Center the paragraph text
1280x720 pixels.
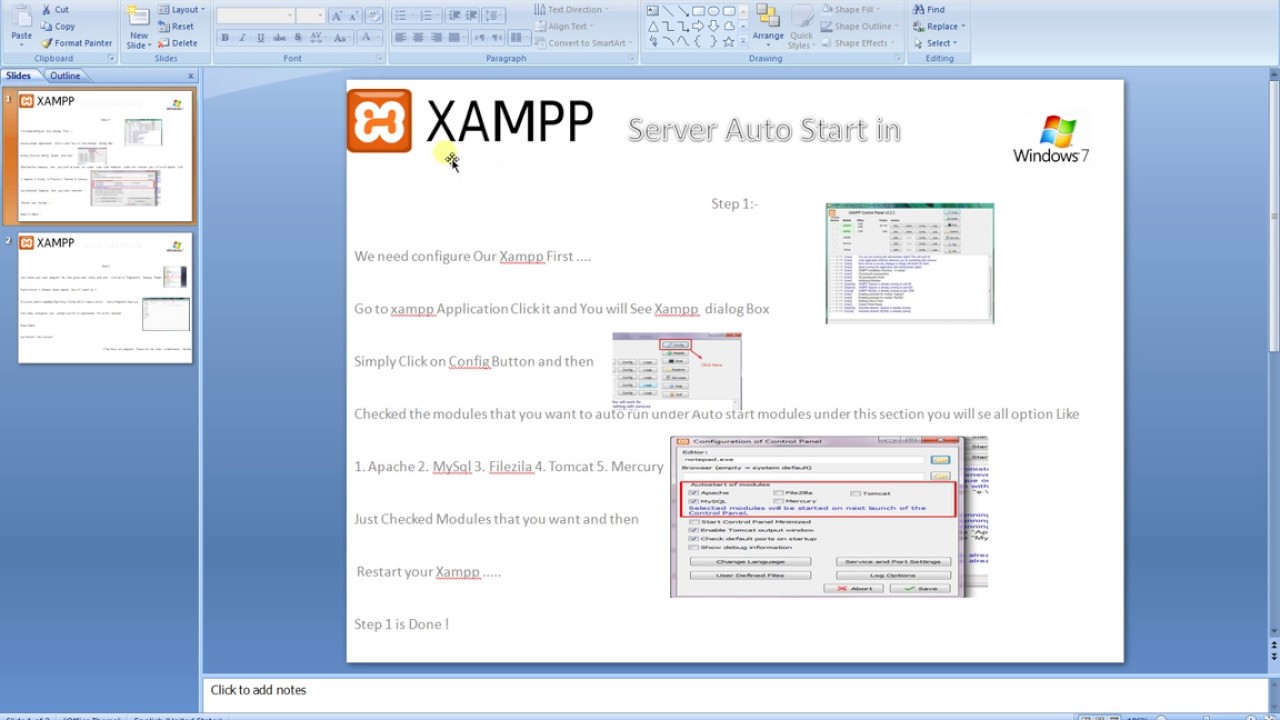(x=418, y=38)
